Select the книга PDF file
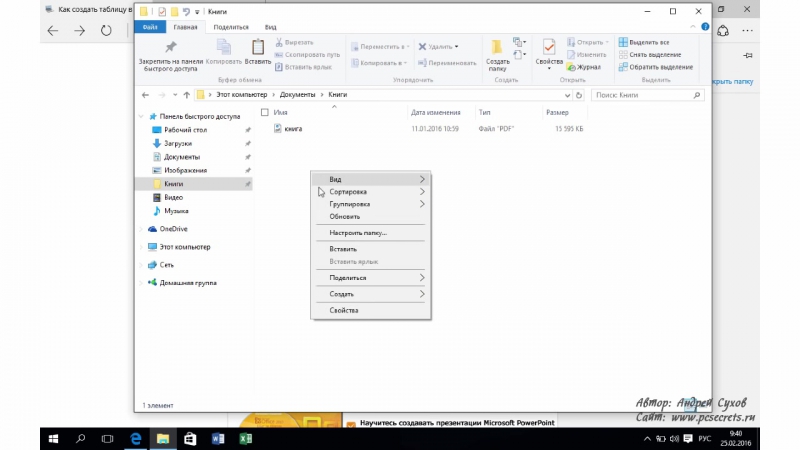 (x=293, y=129)
